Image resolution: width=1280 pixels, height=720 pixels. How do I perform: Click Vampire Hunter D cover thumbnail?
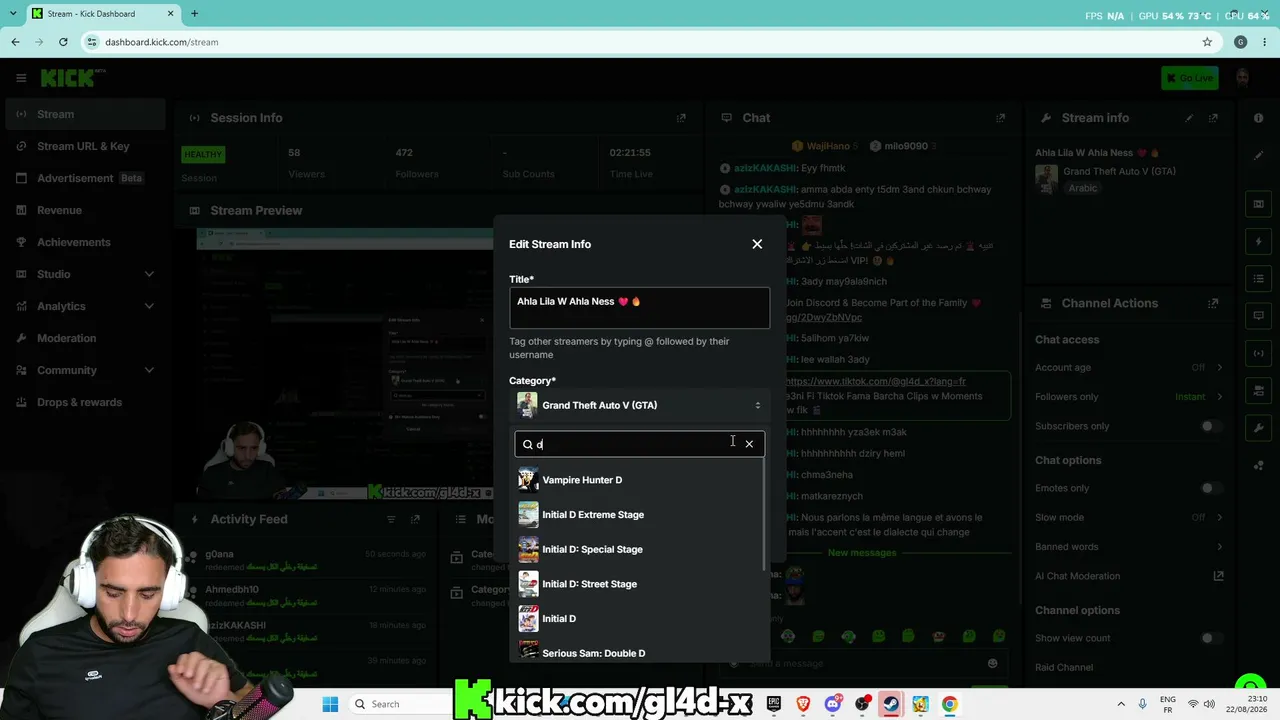528,480
